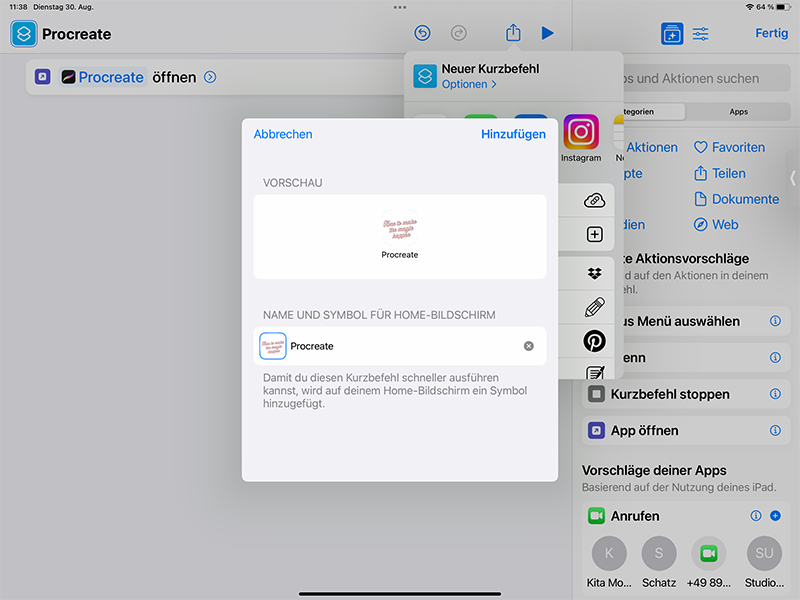Viewport: 800px width, 600px height.
Task: Tap the Wi-Fi status icon
Action: pyautogui.click(x=749, y=7)
